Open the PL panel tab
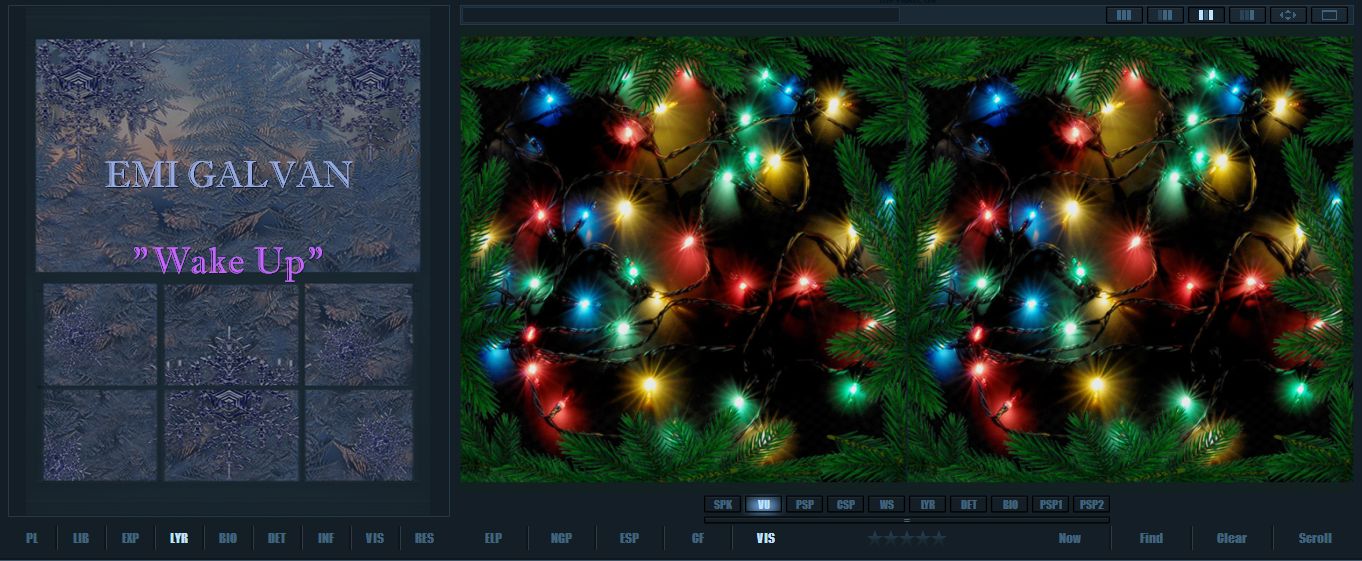 point(32,538)
